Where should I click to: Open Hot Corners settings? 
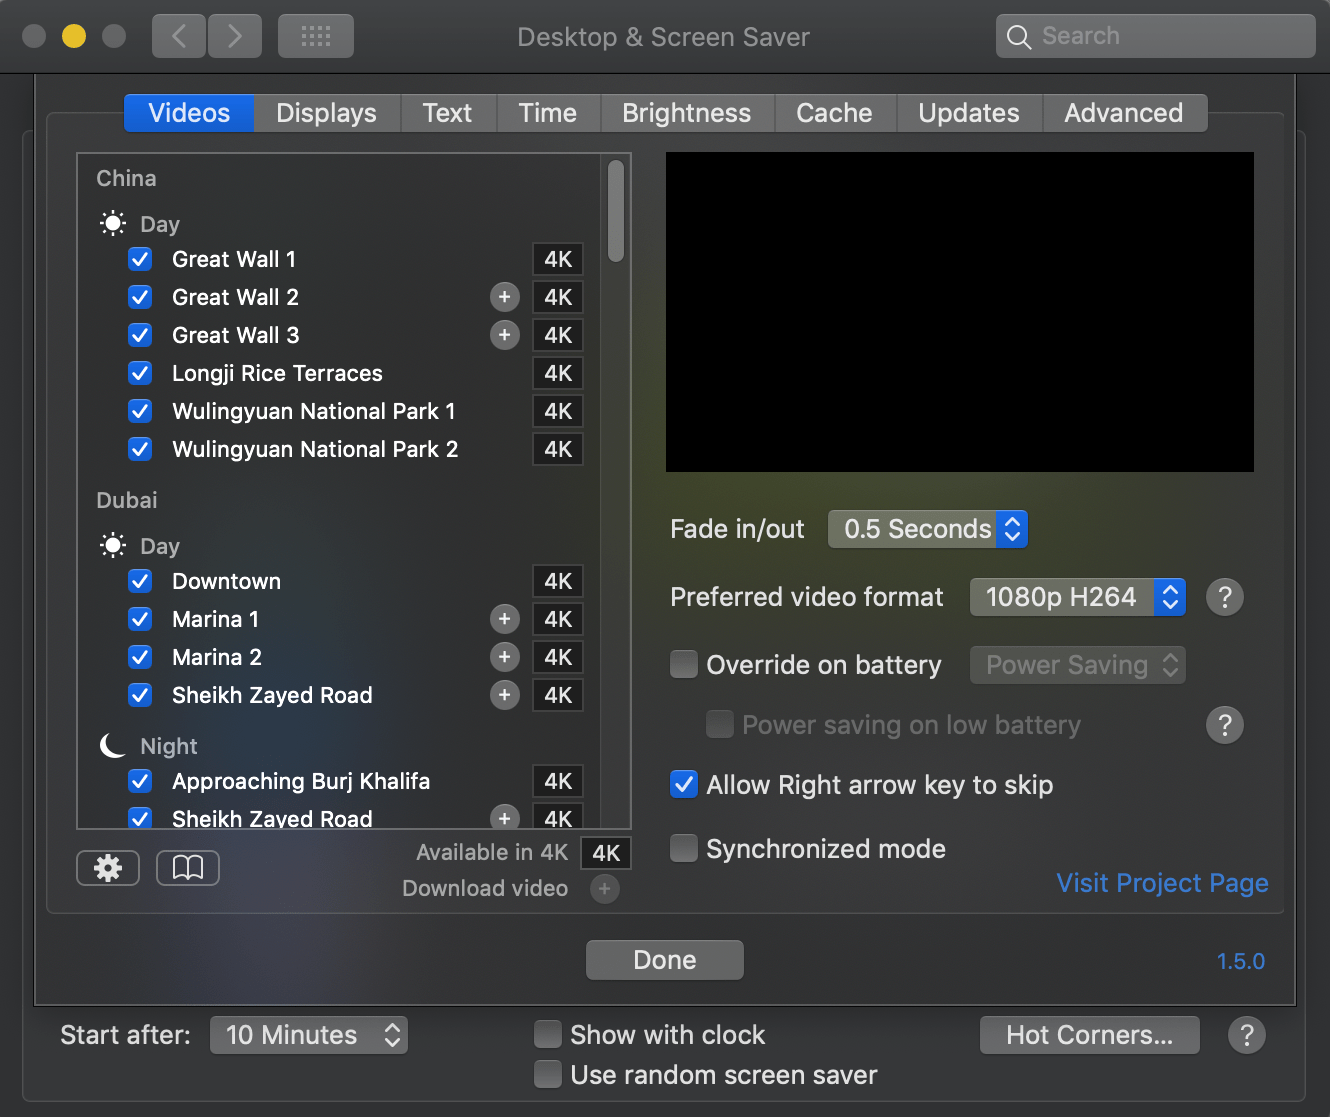point(1090,1035)
